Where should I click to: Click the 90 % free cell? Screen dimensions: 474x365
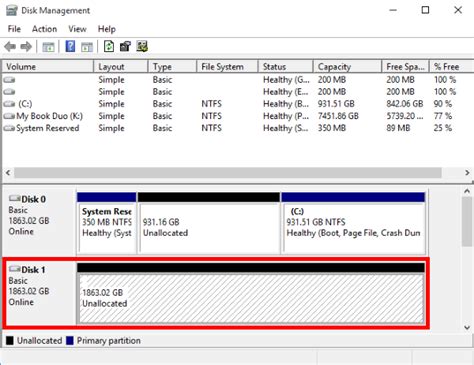tap(443, 104)
